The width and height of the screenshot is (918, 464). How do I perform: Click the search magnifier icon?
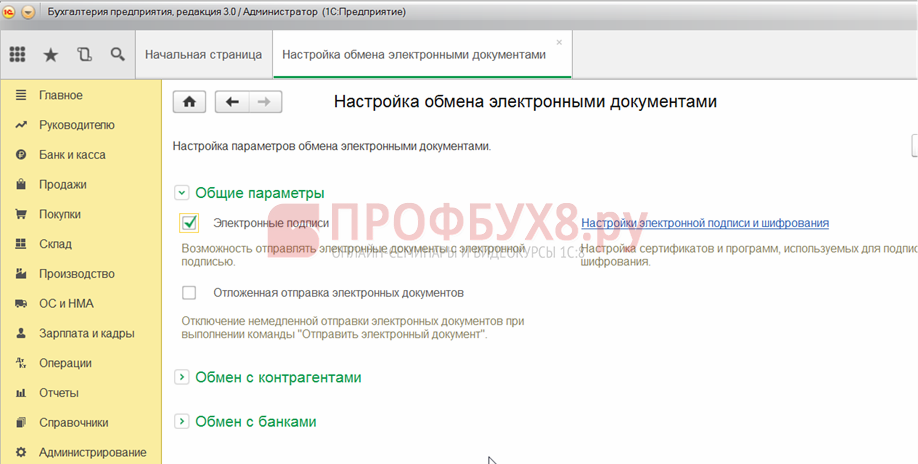(x=118, y=54)
